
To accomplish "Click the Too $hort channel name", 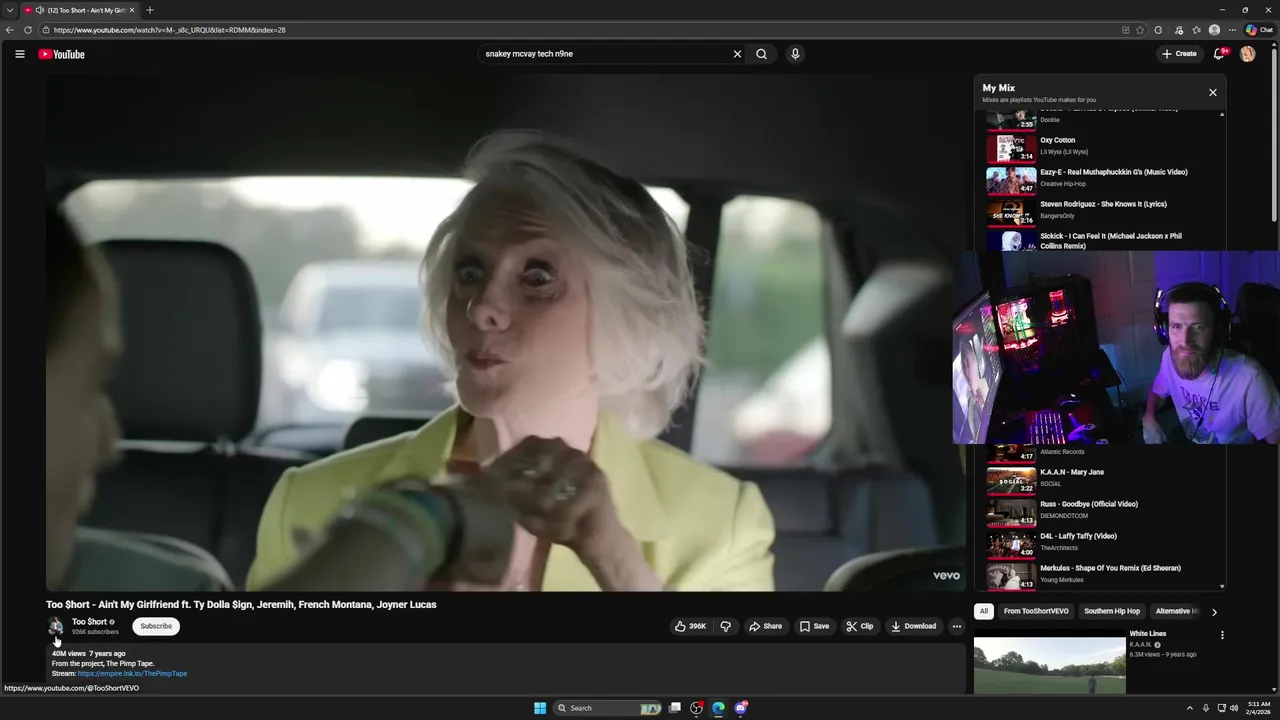I will (x=89, y=621).
